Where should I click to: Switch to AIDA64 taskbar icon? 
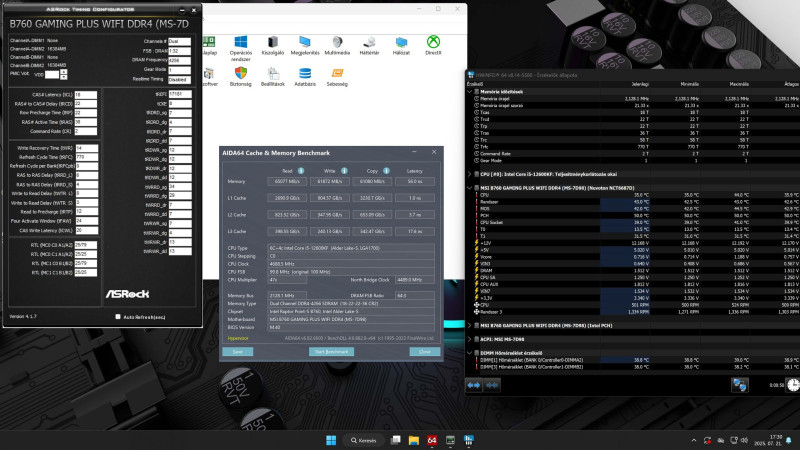[432, 440]
